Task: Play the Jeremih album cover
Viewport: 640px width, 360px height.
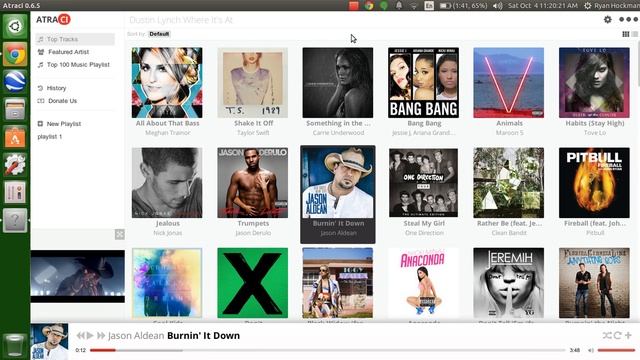Action: pos(509,283)
